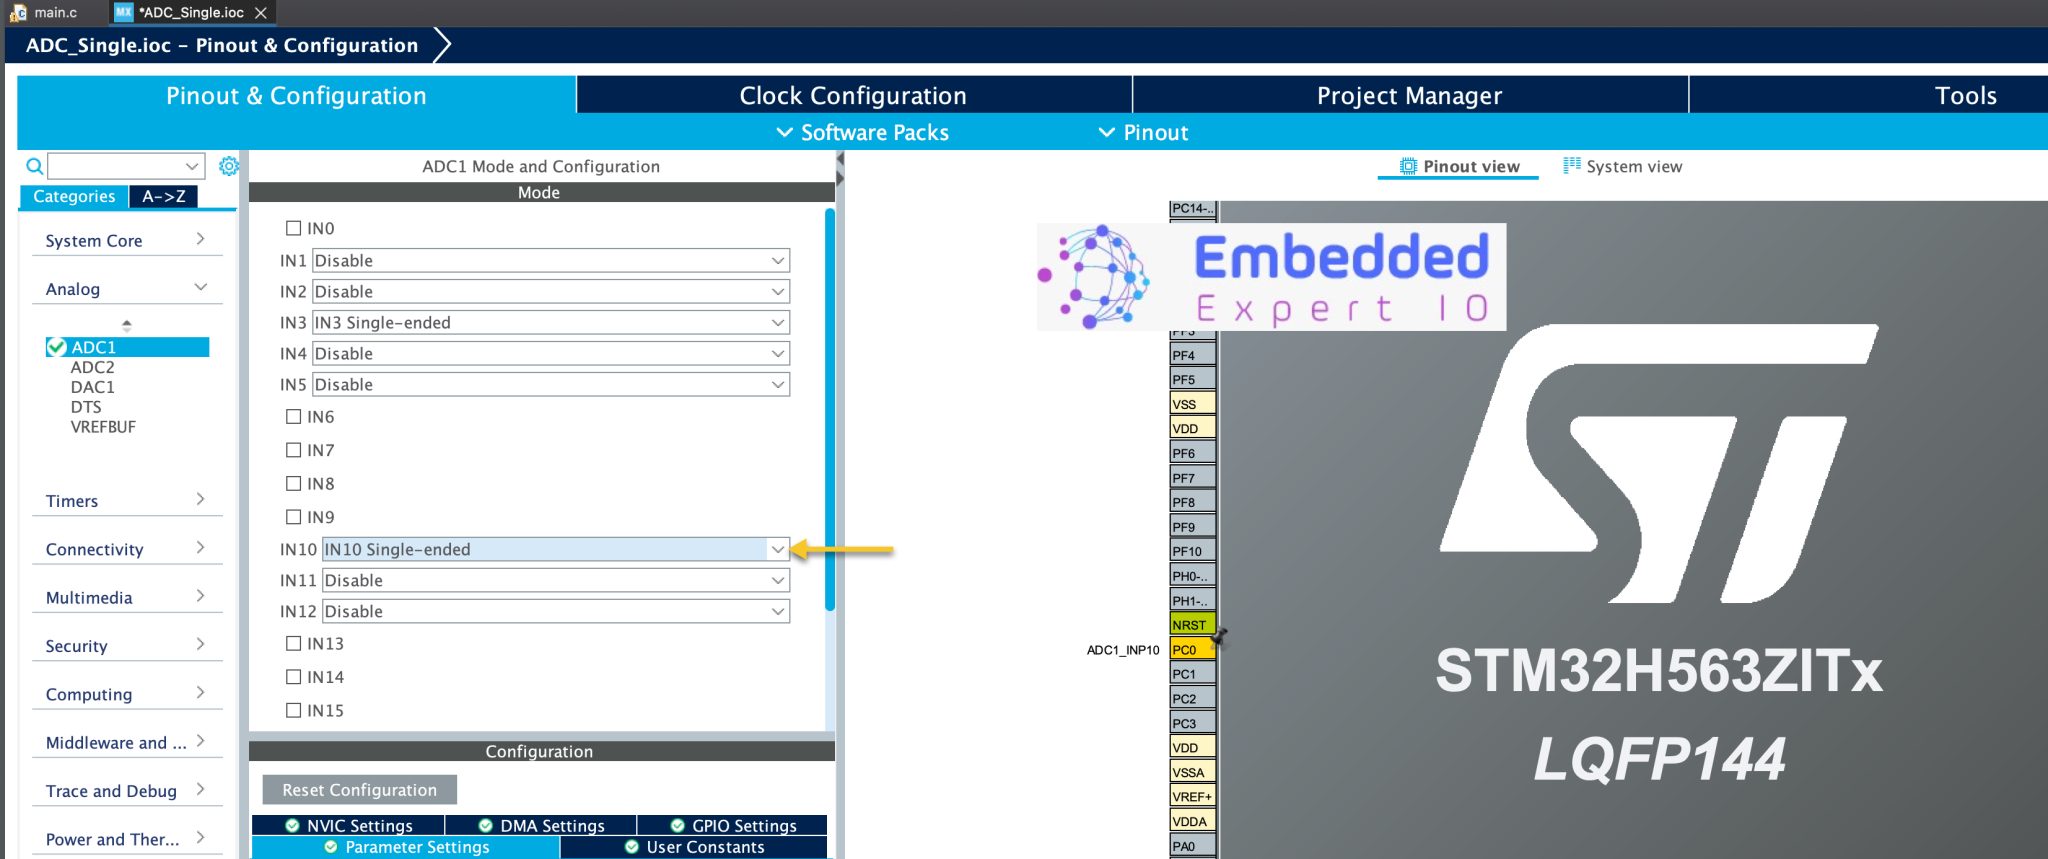Click the NVIC Settings green check icon
Viewport: 2048px width, 859px height.
click(x=293, y=826)
